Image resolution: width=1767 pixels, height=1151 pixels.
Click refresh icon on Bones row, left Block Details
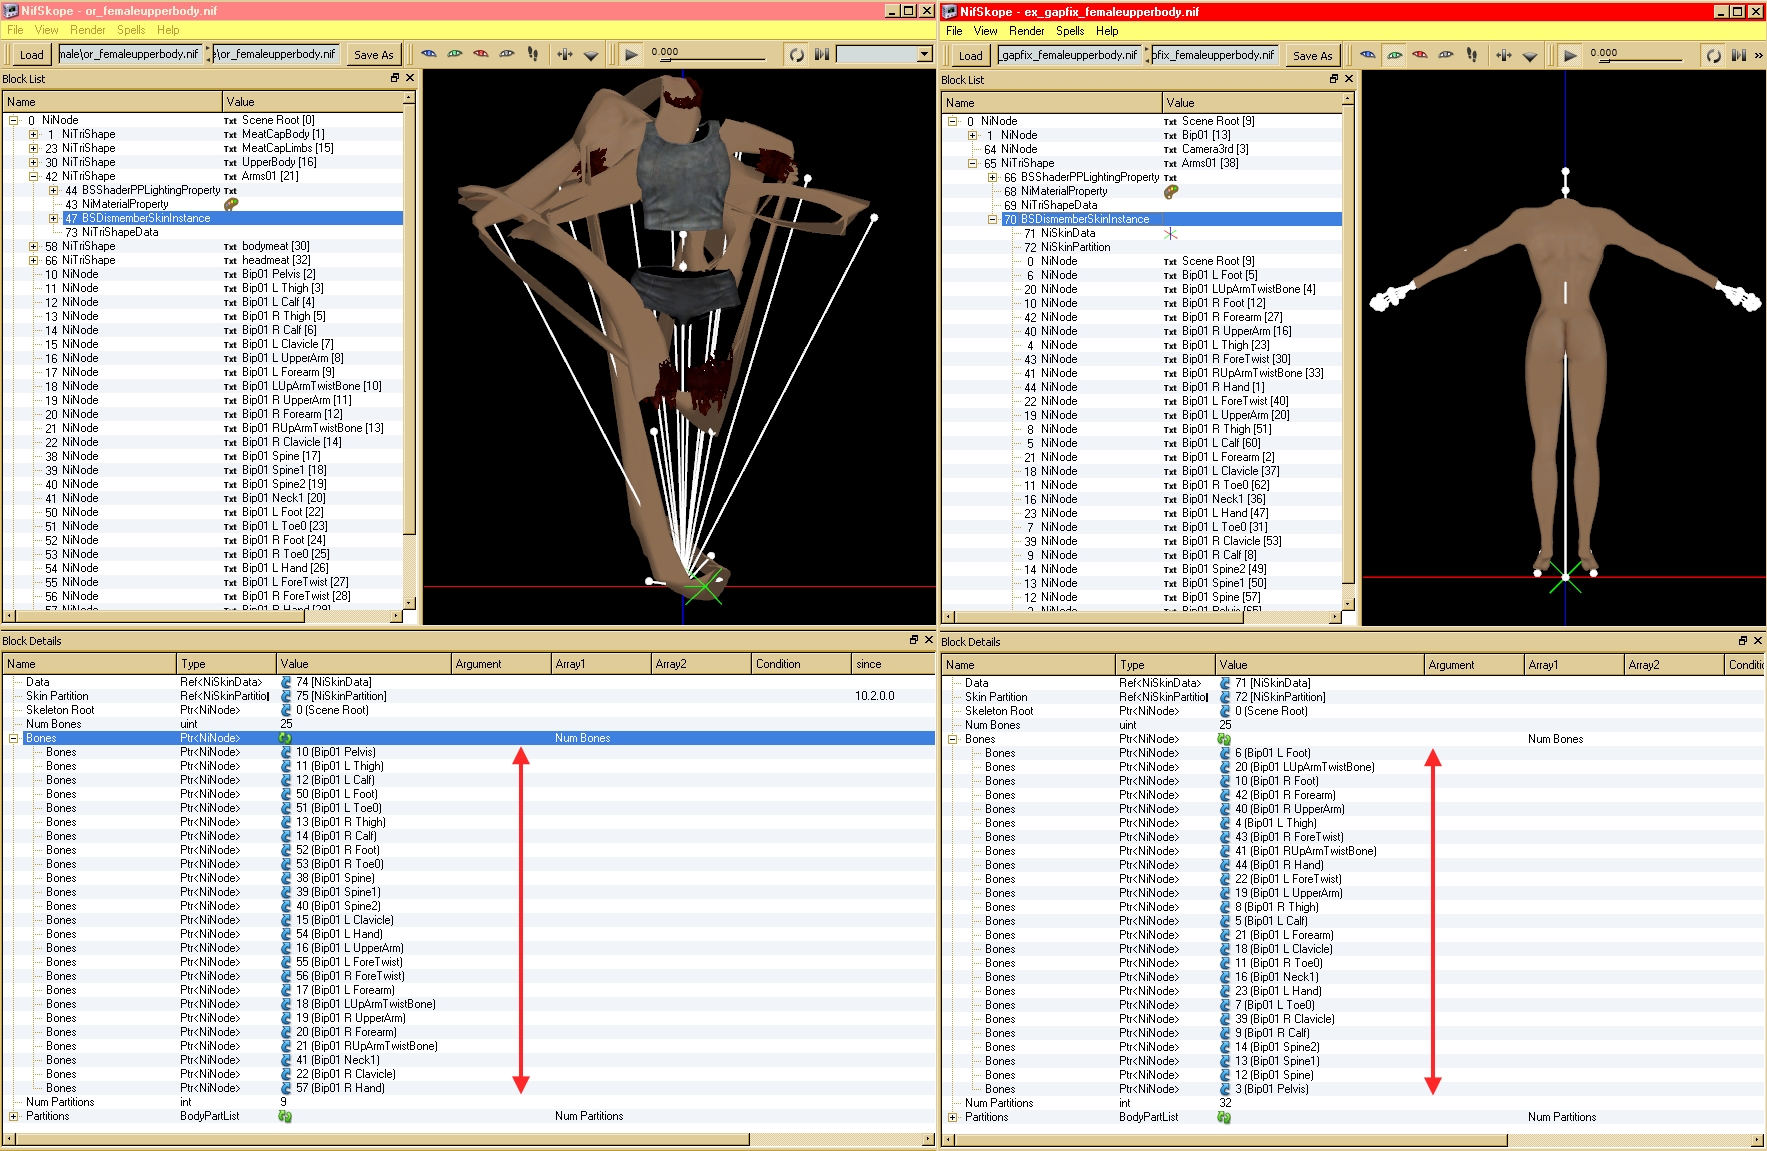(285, 738)
